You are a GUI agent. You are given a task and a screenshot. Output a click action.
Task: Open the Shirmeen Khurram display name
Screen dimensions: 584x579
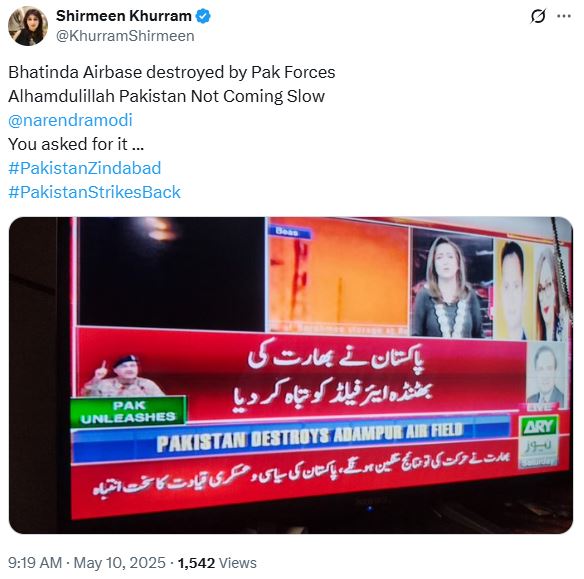click(x=124, y=16)
